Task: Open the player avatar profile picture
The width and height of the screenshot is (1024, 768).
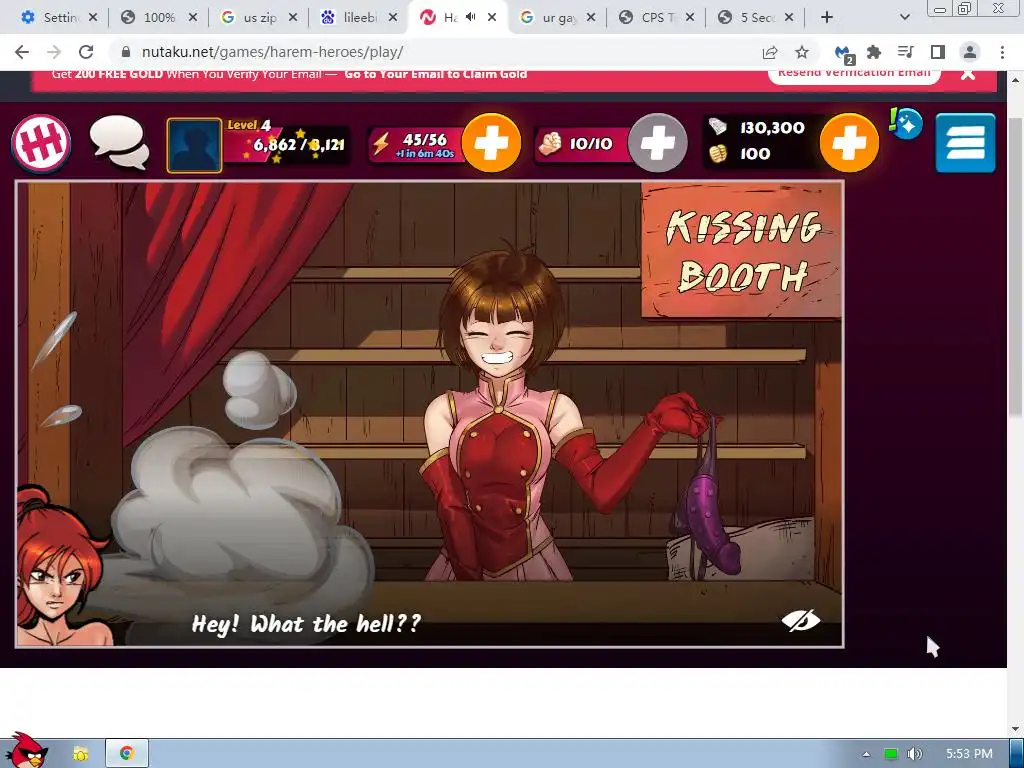Action: tap(194, 145)
